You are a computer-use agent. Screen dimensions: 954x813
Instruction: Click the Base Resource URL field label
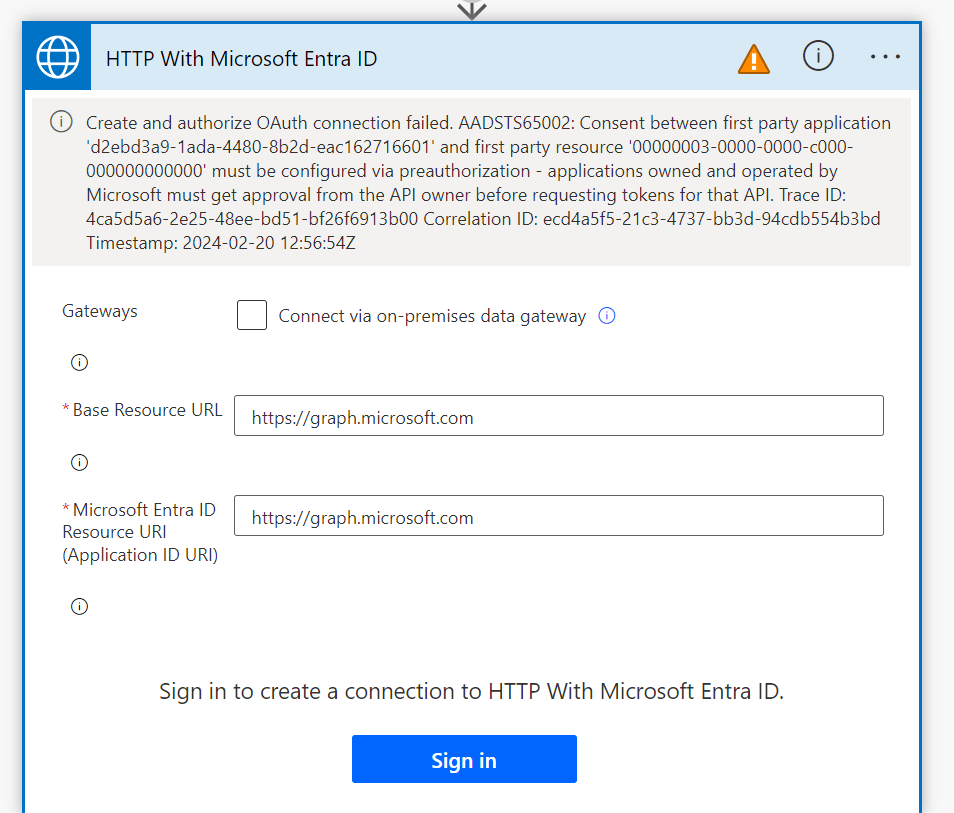147,410
